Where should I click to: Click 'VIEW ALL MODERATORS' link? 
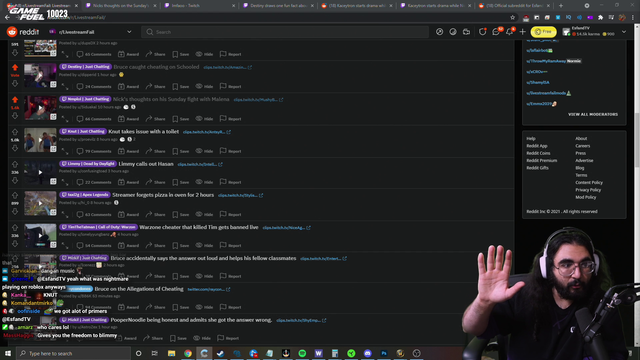tap(593, 114)
